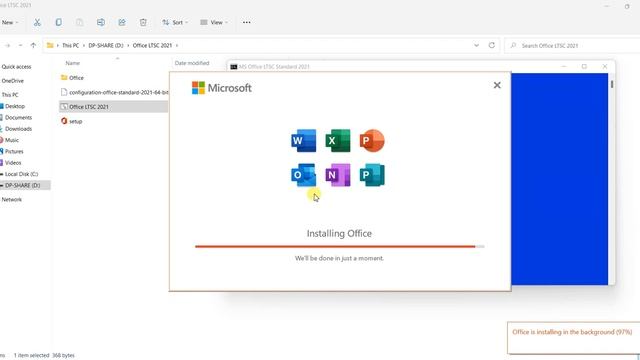640x360 pixels.
Task: Click the Cut scissors icon in toolbar
Action: 37,22
